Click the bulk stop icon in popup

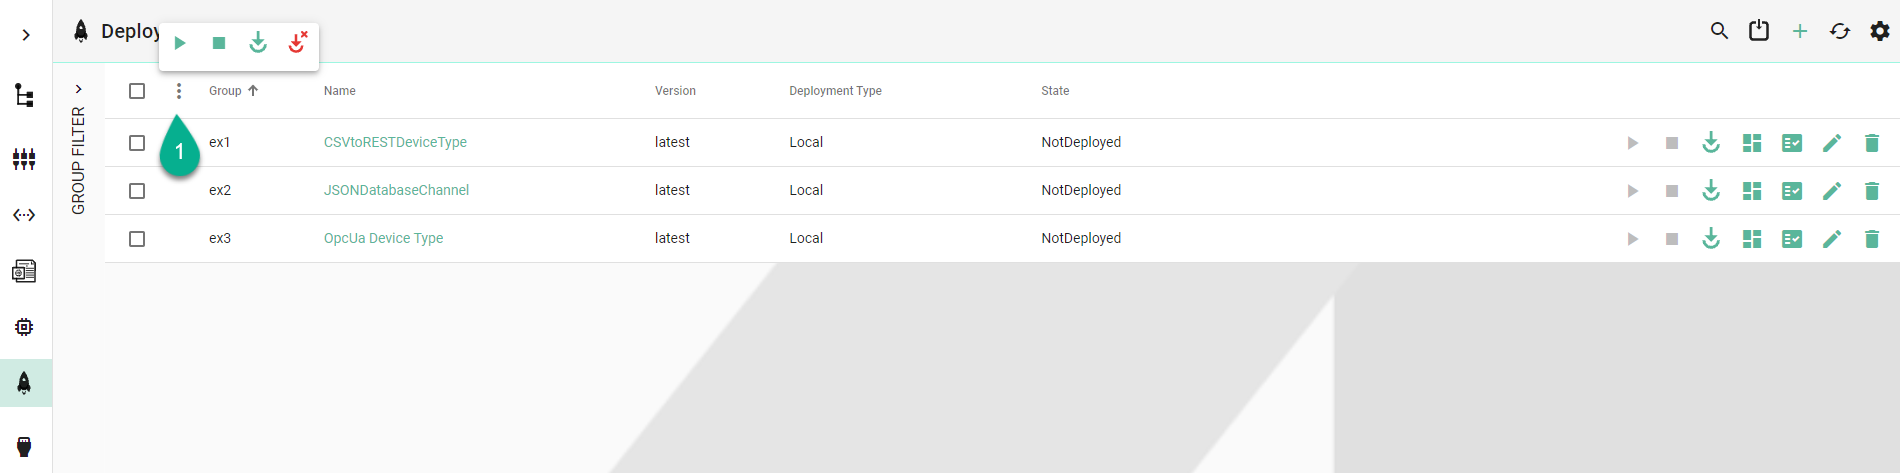(219, 43)
